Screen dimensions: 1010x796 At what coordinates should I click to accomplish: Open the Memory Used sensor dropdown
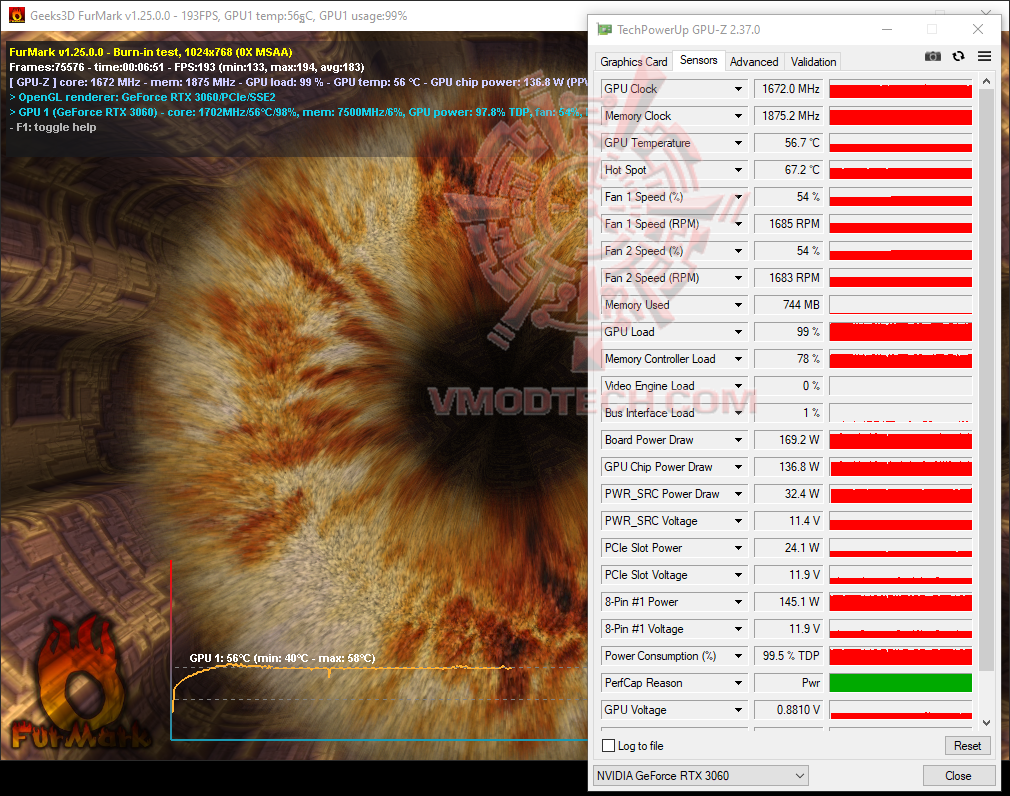coord(738,305)
